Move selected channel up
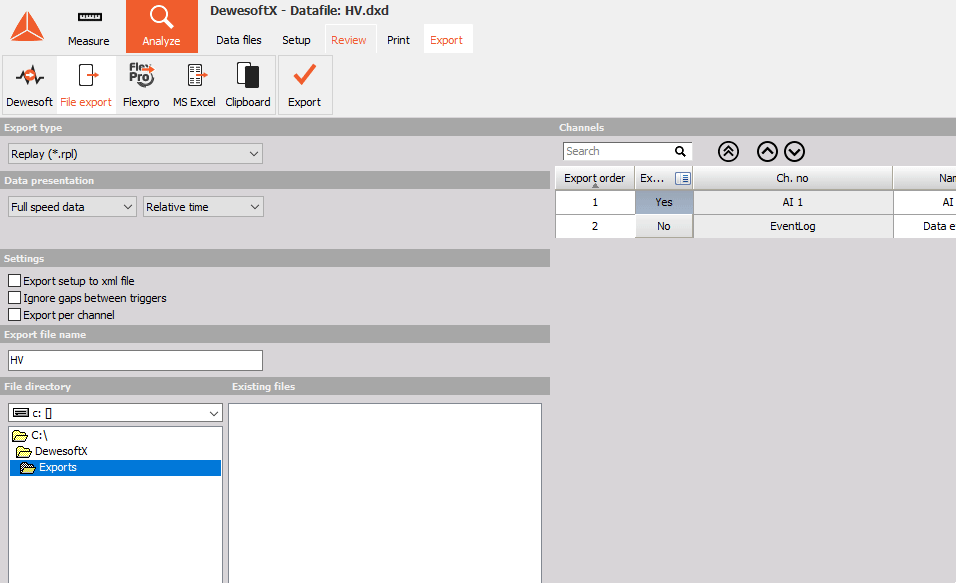This screenshot has height=583, width=956. pyautogui.click(x=767, y=151)
